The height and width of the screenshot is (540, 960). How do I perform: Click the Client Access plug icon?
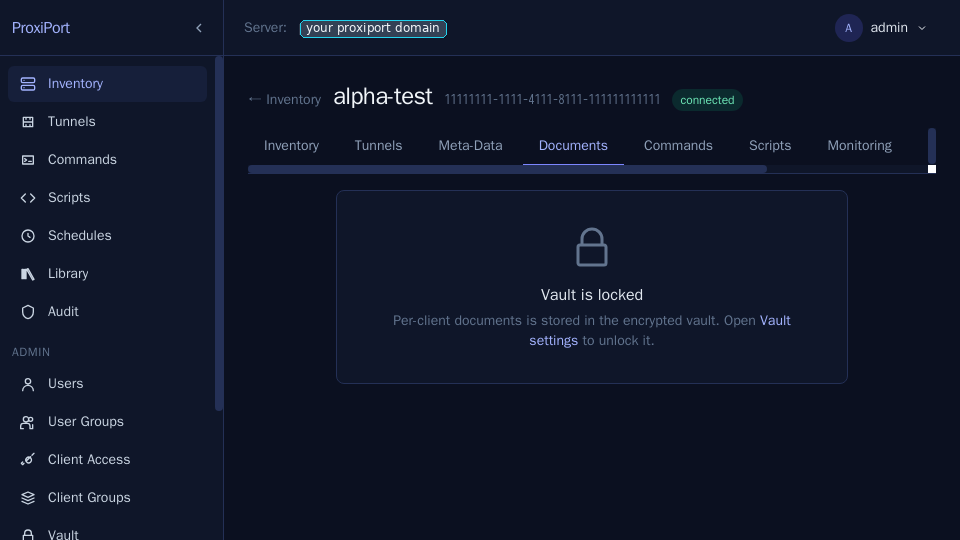[28, 460]
